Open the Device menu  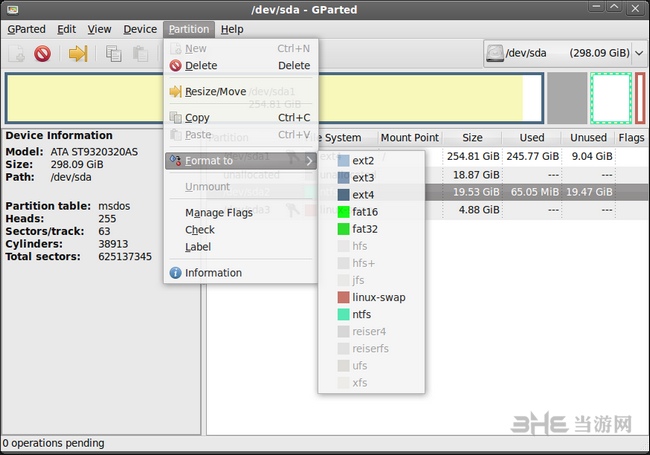pyautogui.click(x=140, y=29)
